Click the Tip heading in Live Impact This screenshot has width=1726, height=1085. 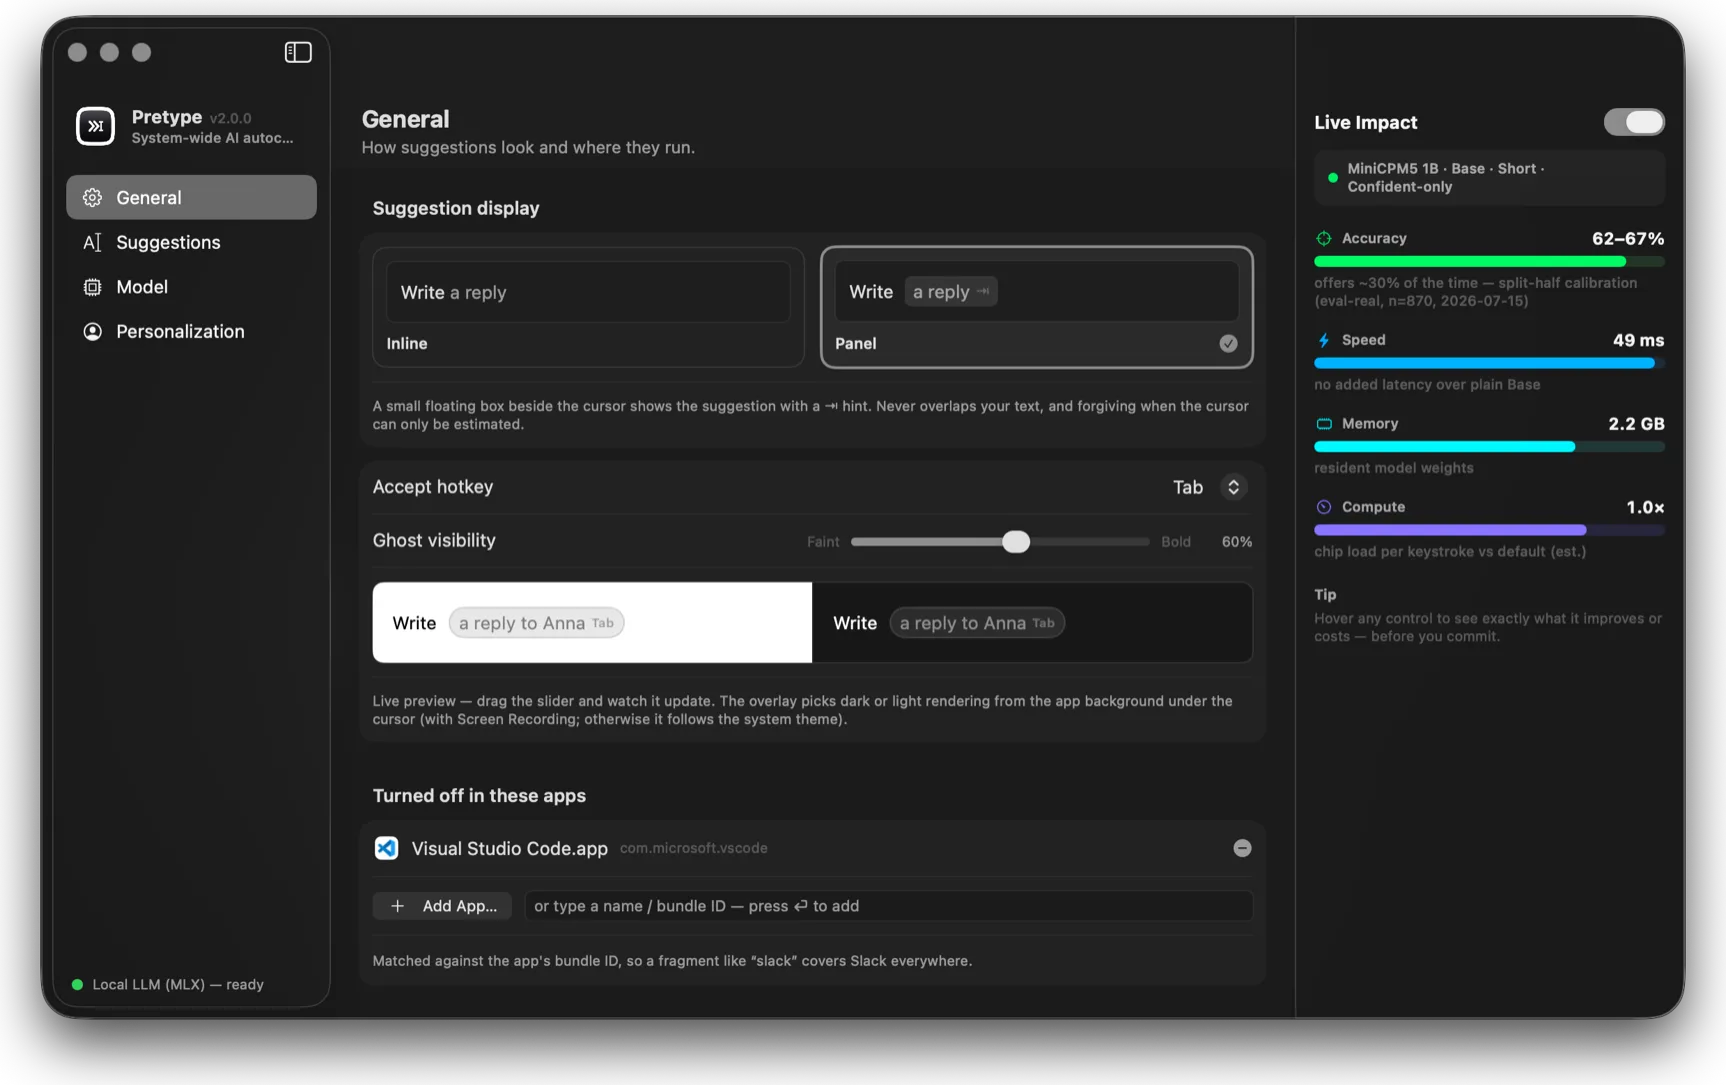point(1325,594)
